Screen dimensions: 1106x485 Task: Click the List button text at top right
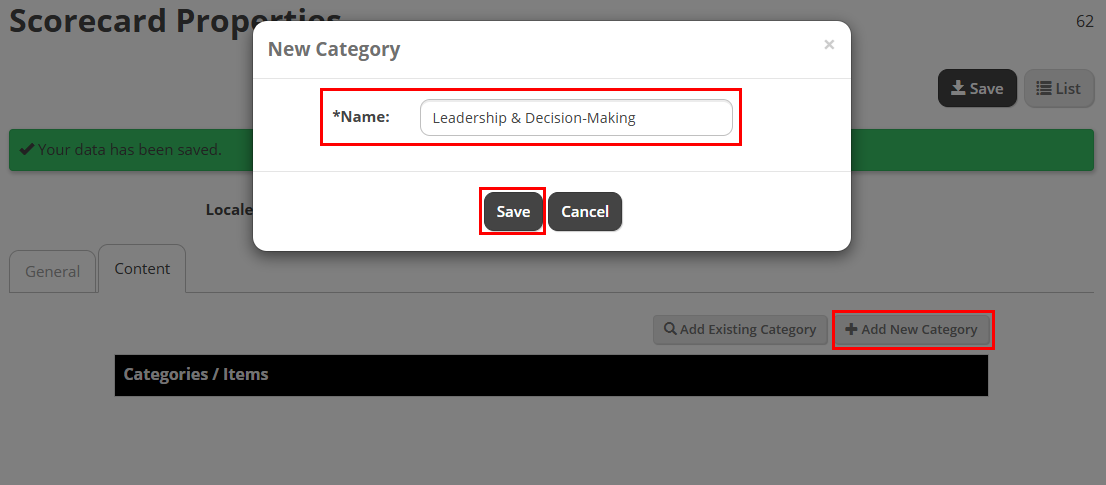(1068, 88)
